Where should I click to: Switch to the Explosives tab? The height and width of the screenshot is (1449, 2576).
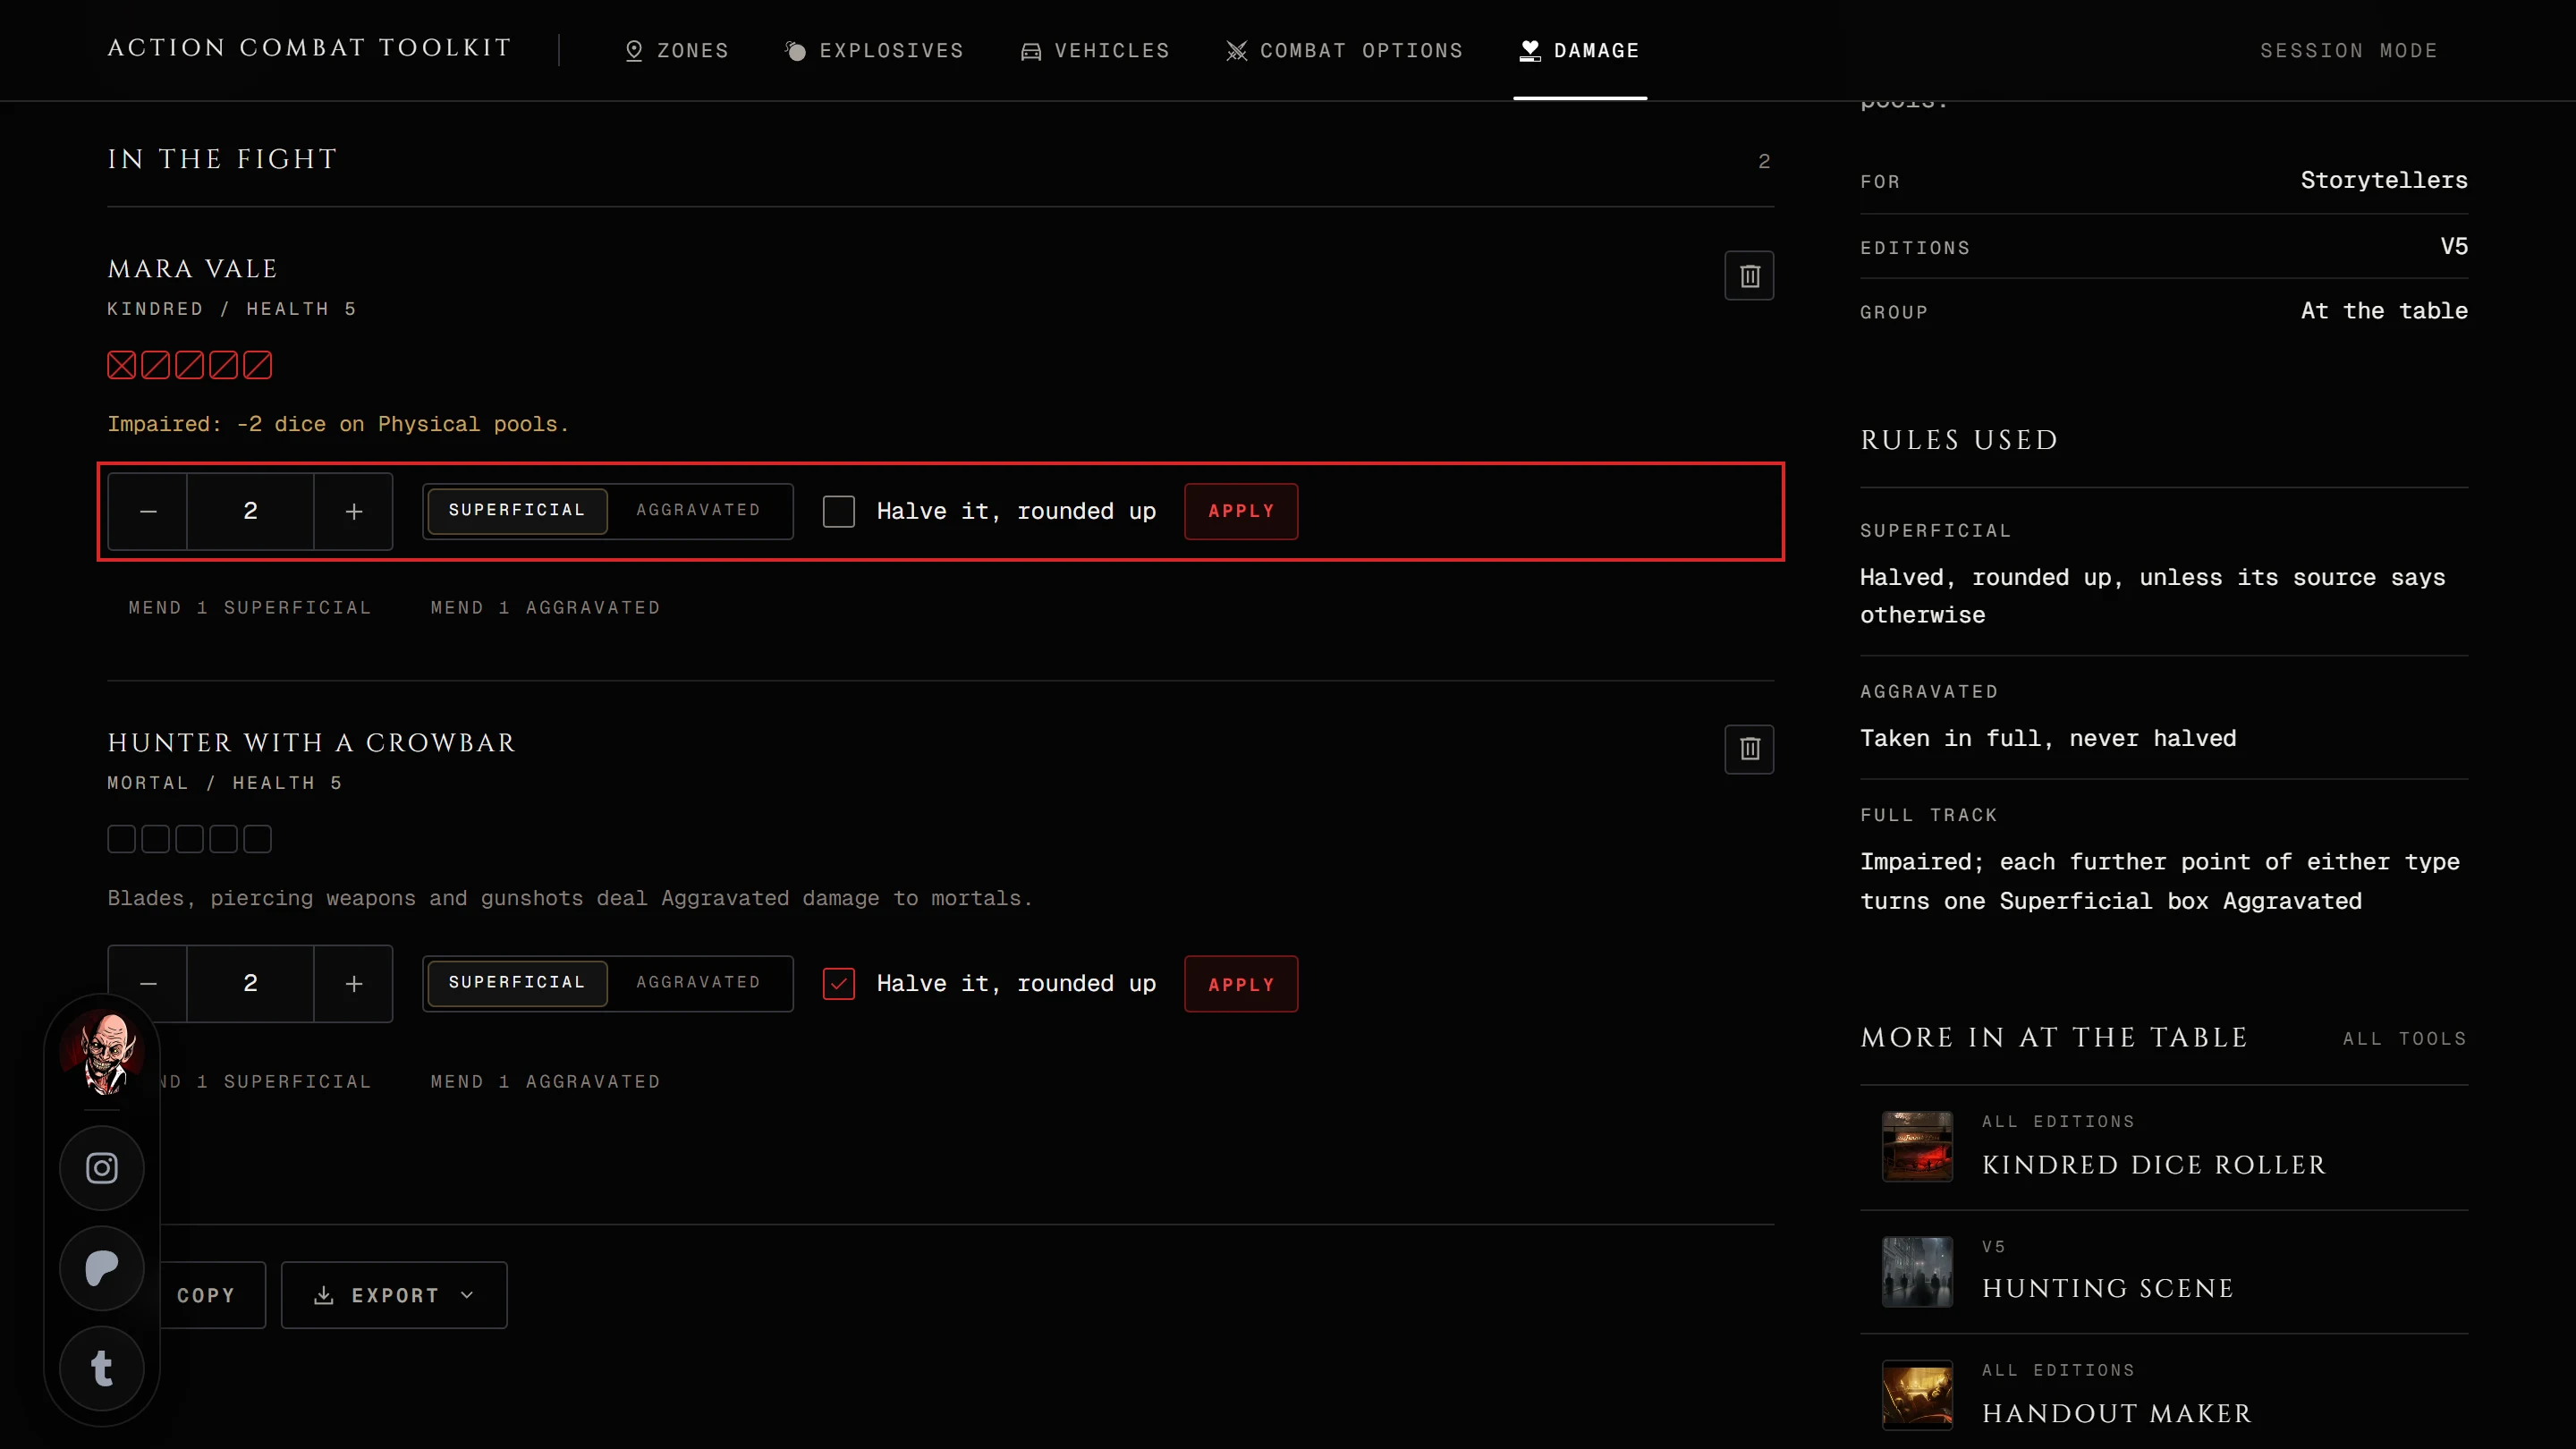(x=874, y=50)
